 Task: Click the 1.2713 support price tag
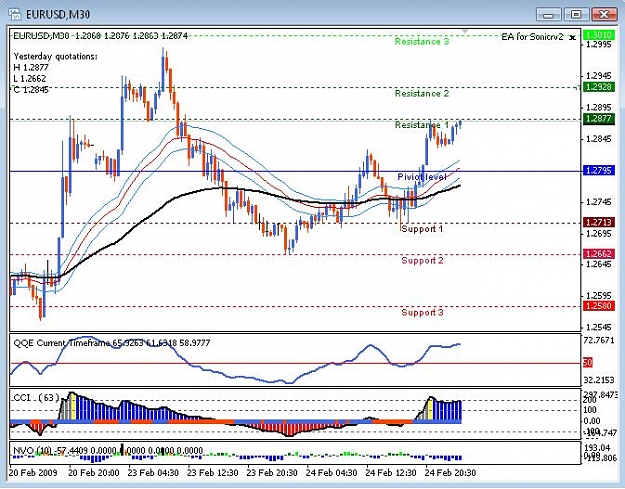[x=599, y=222]
